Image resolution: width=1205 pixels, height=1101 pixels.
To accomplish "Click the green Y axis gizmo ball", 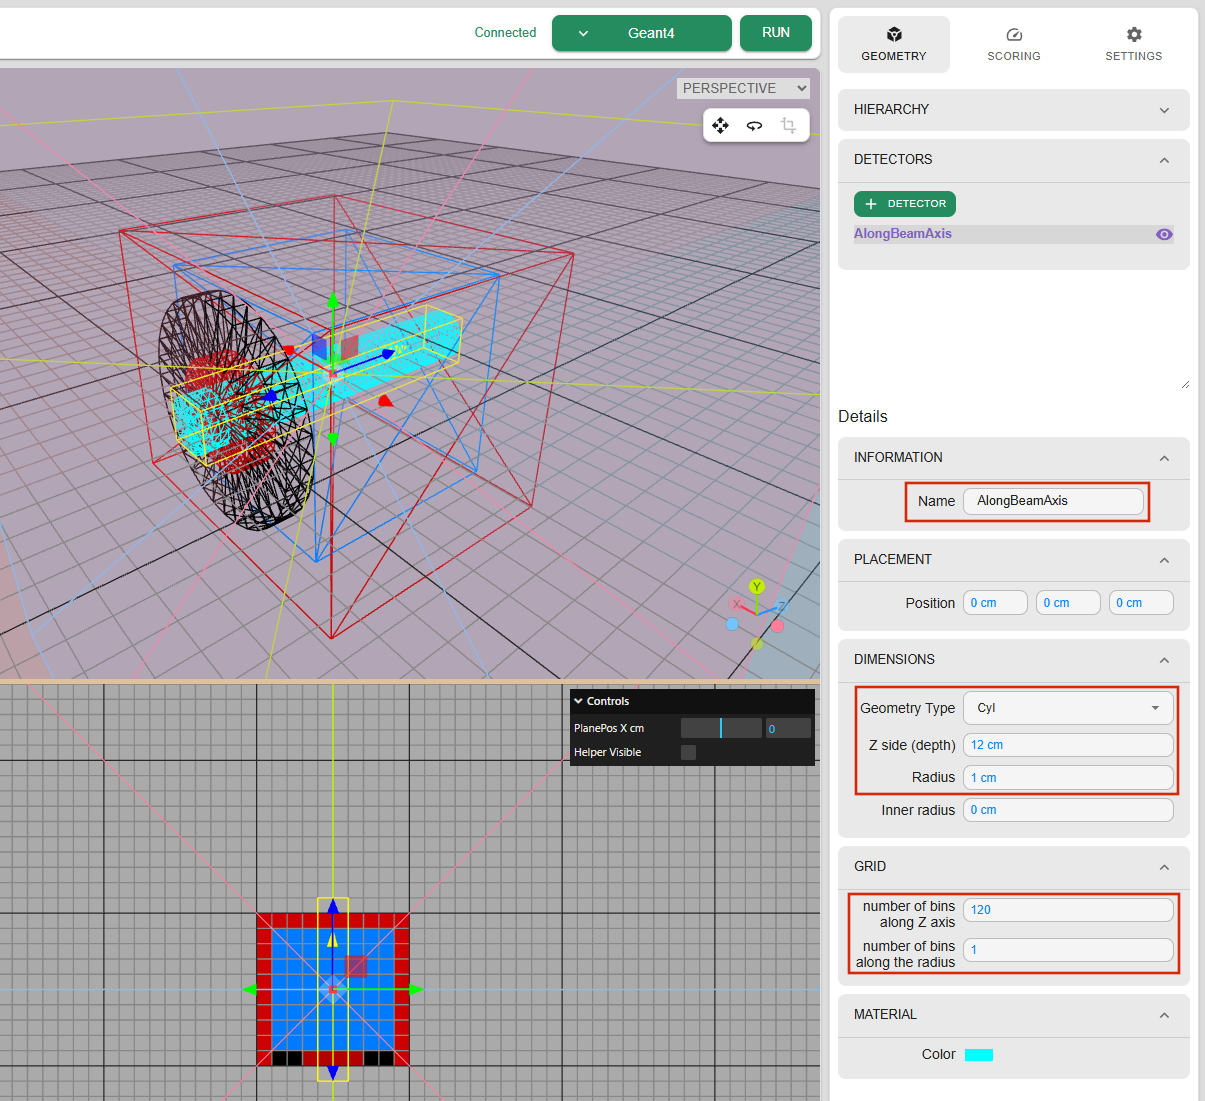I will (757, 587).
